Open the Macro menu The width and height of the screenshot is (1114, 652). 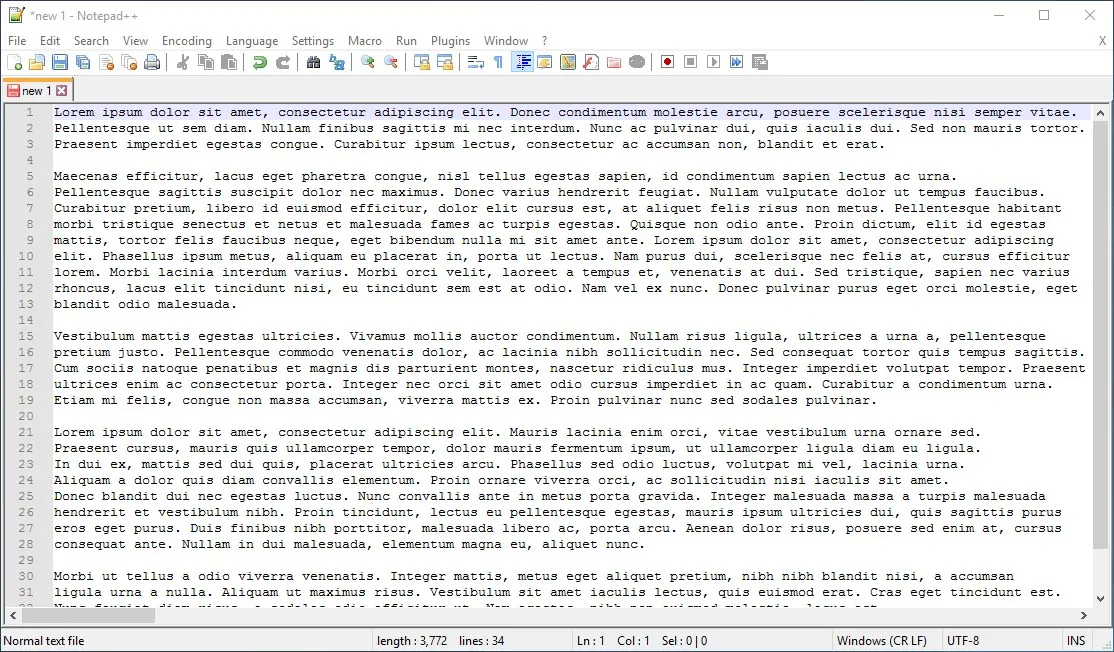click(364, 40)
